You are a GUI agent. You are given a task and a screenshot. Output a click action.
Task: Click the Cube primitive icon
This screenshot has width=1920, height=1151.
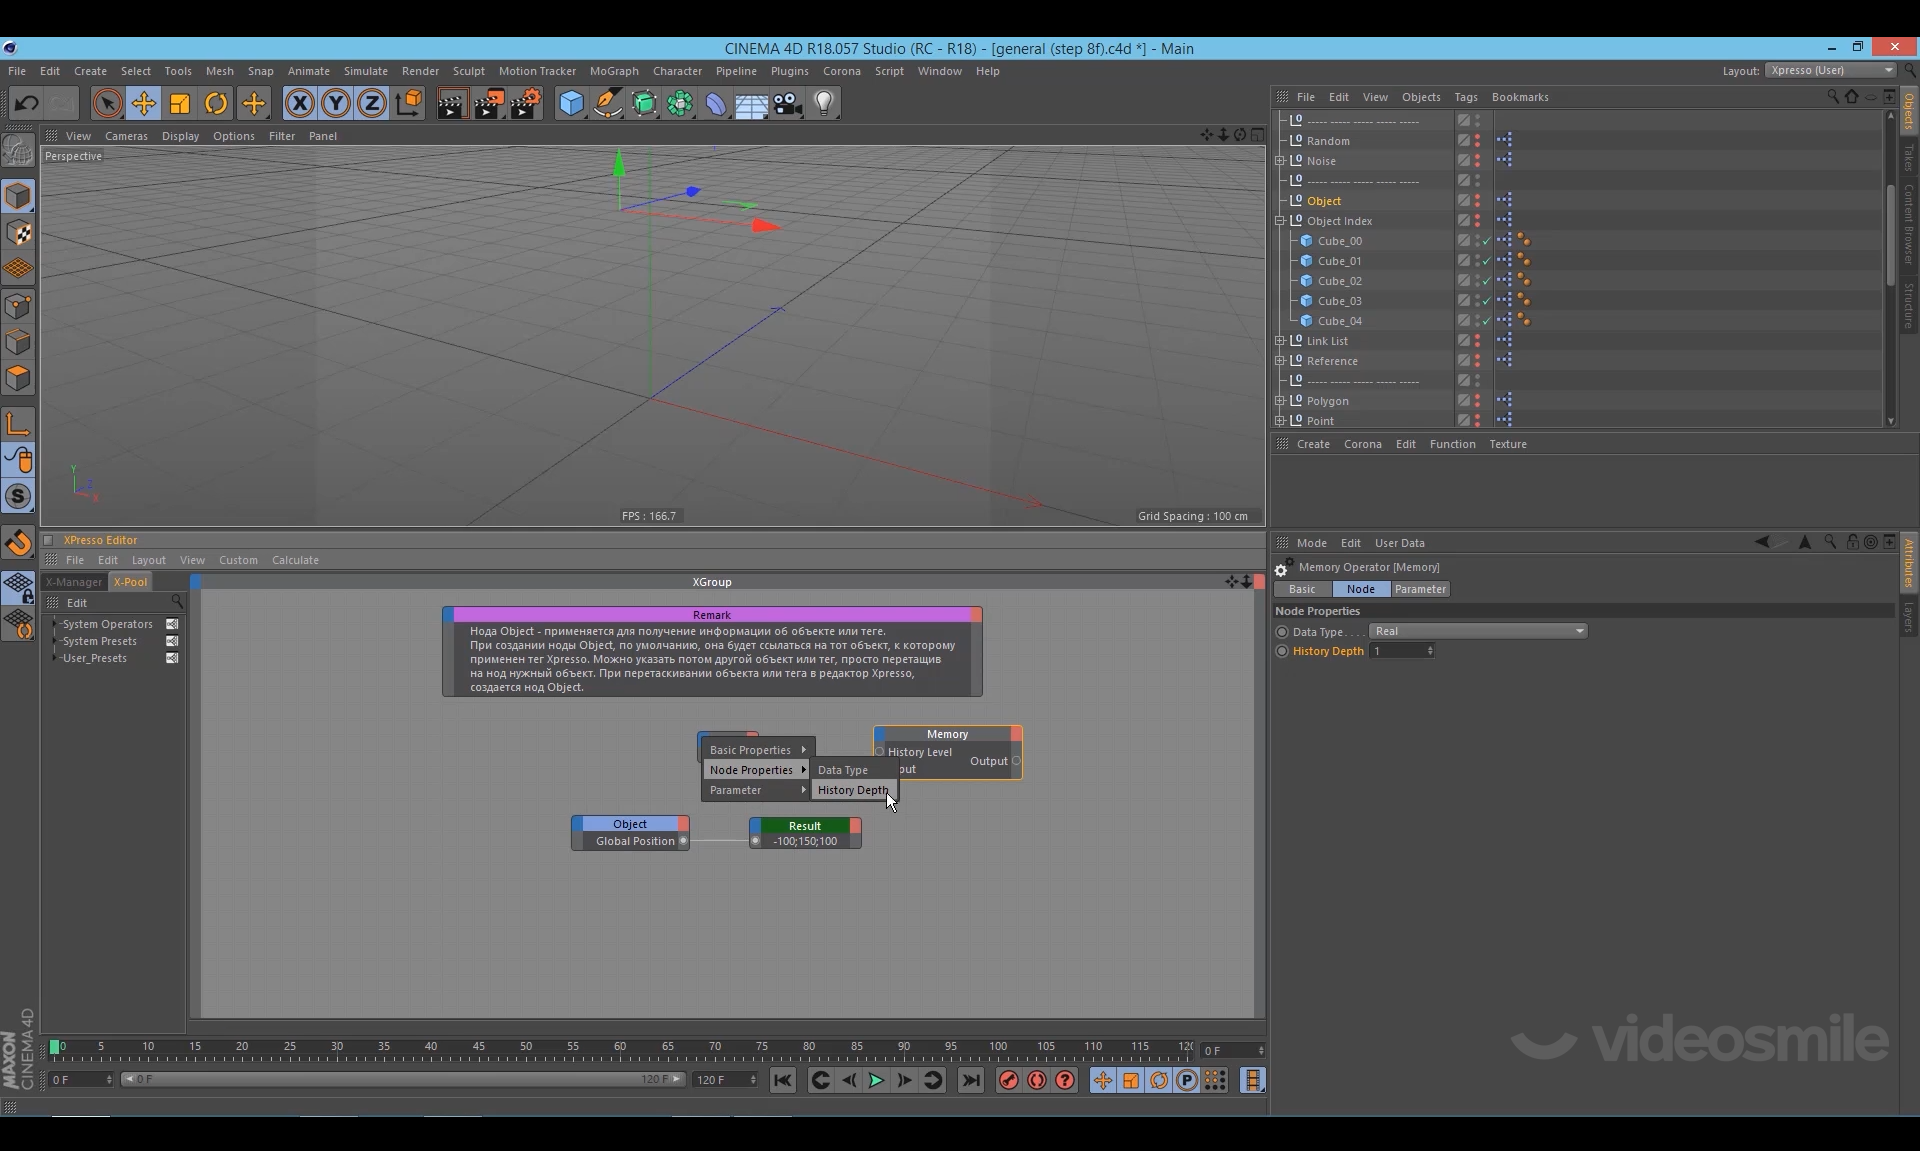coord(571,103)
